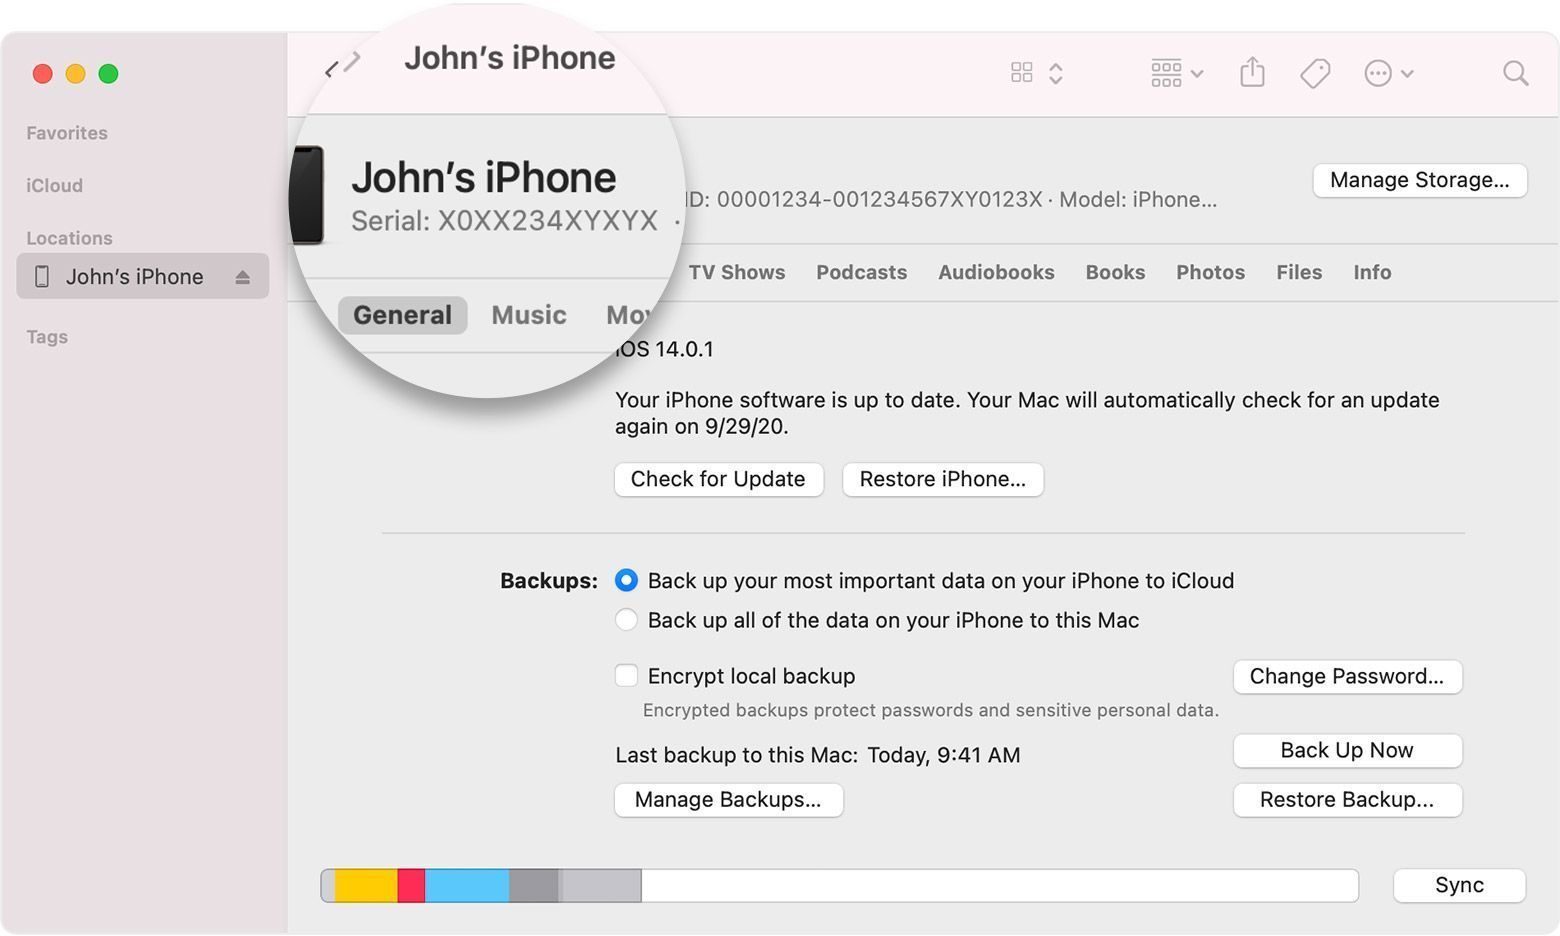This screenshot has height=936, width=1560.
Task: Click the Share toolbar icon
Action: point(1252,72)
